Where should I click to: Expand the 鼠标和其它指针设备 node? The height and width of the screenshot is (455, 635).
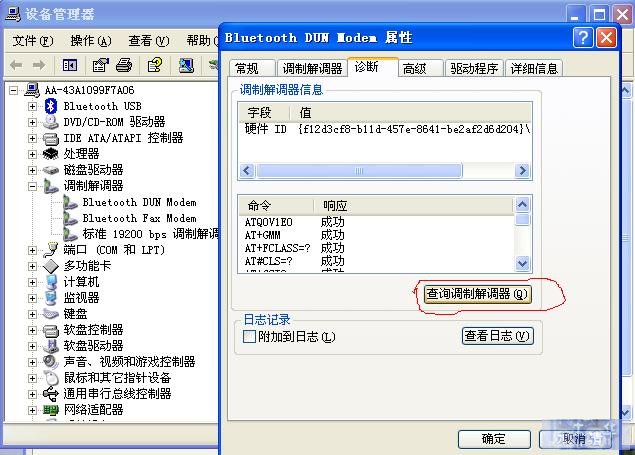(x=32, y=378)
